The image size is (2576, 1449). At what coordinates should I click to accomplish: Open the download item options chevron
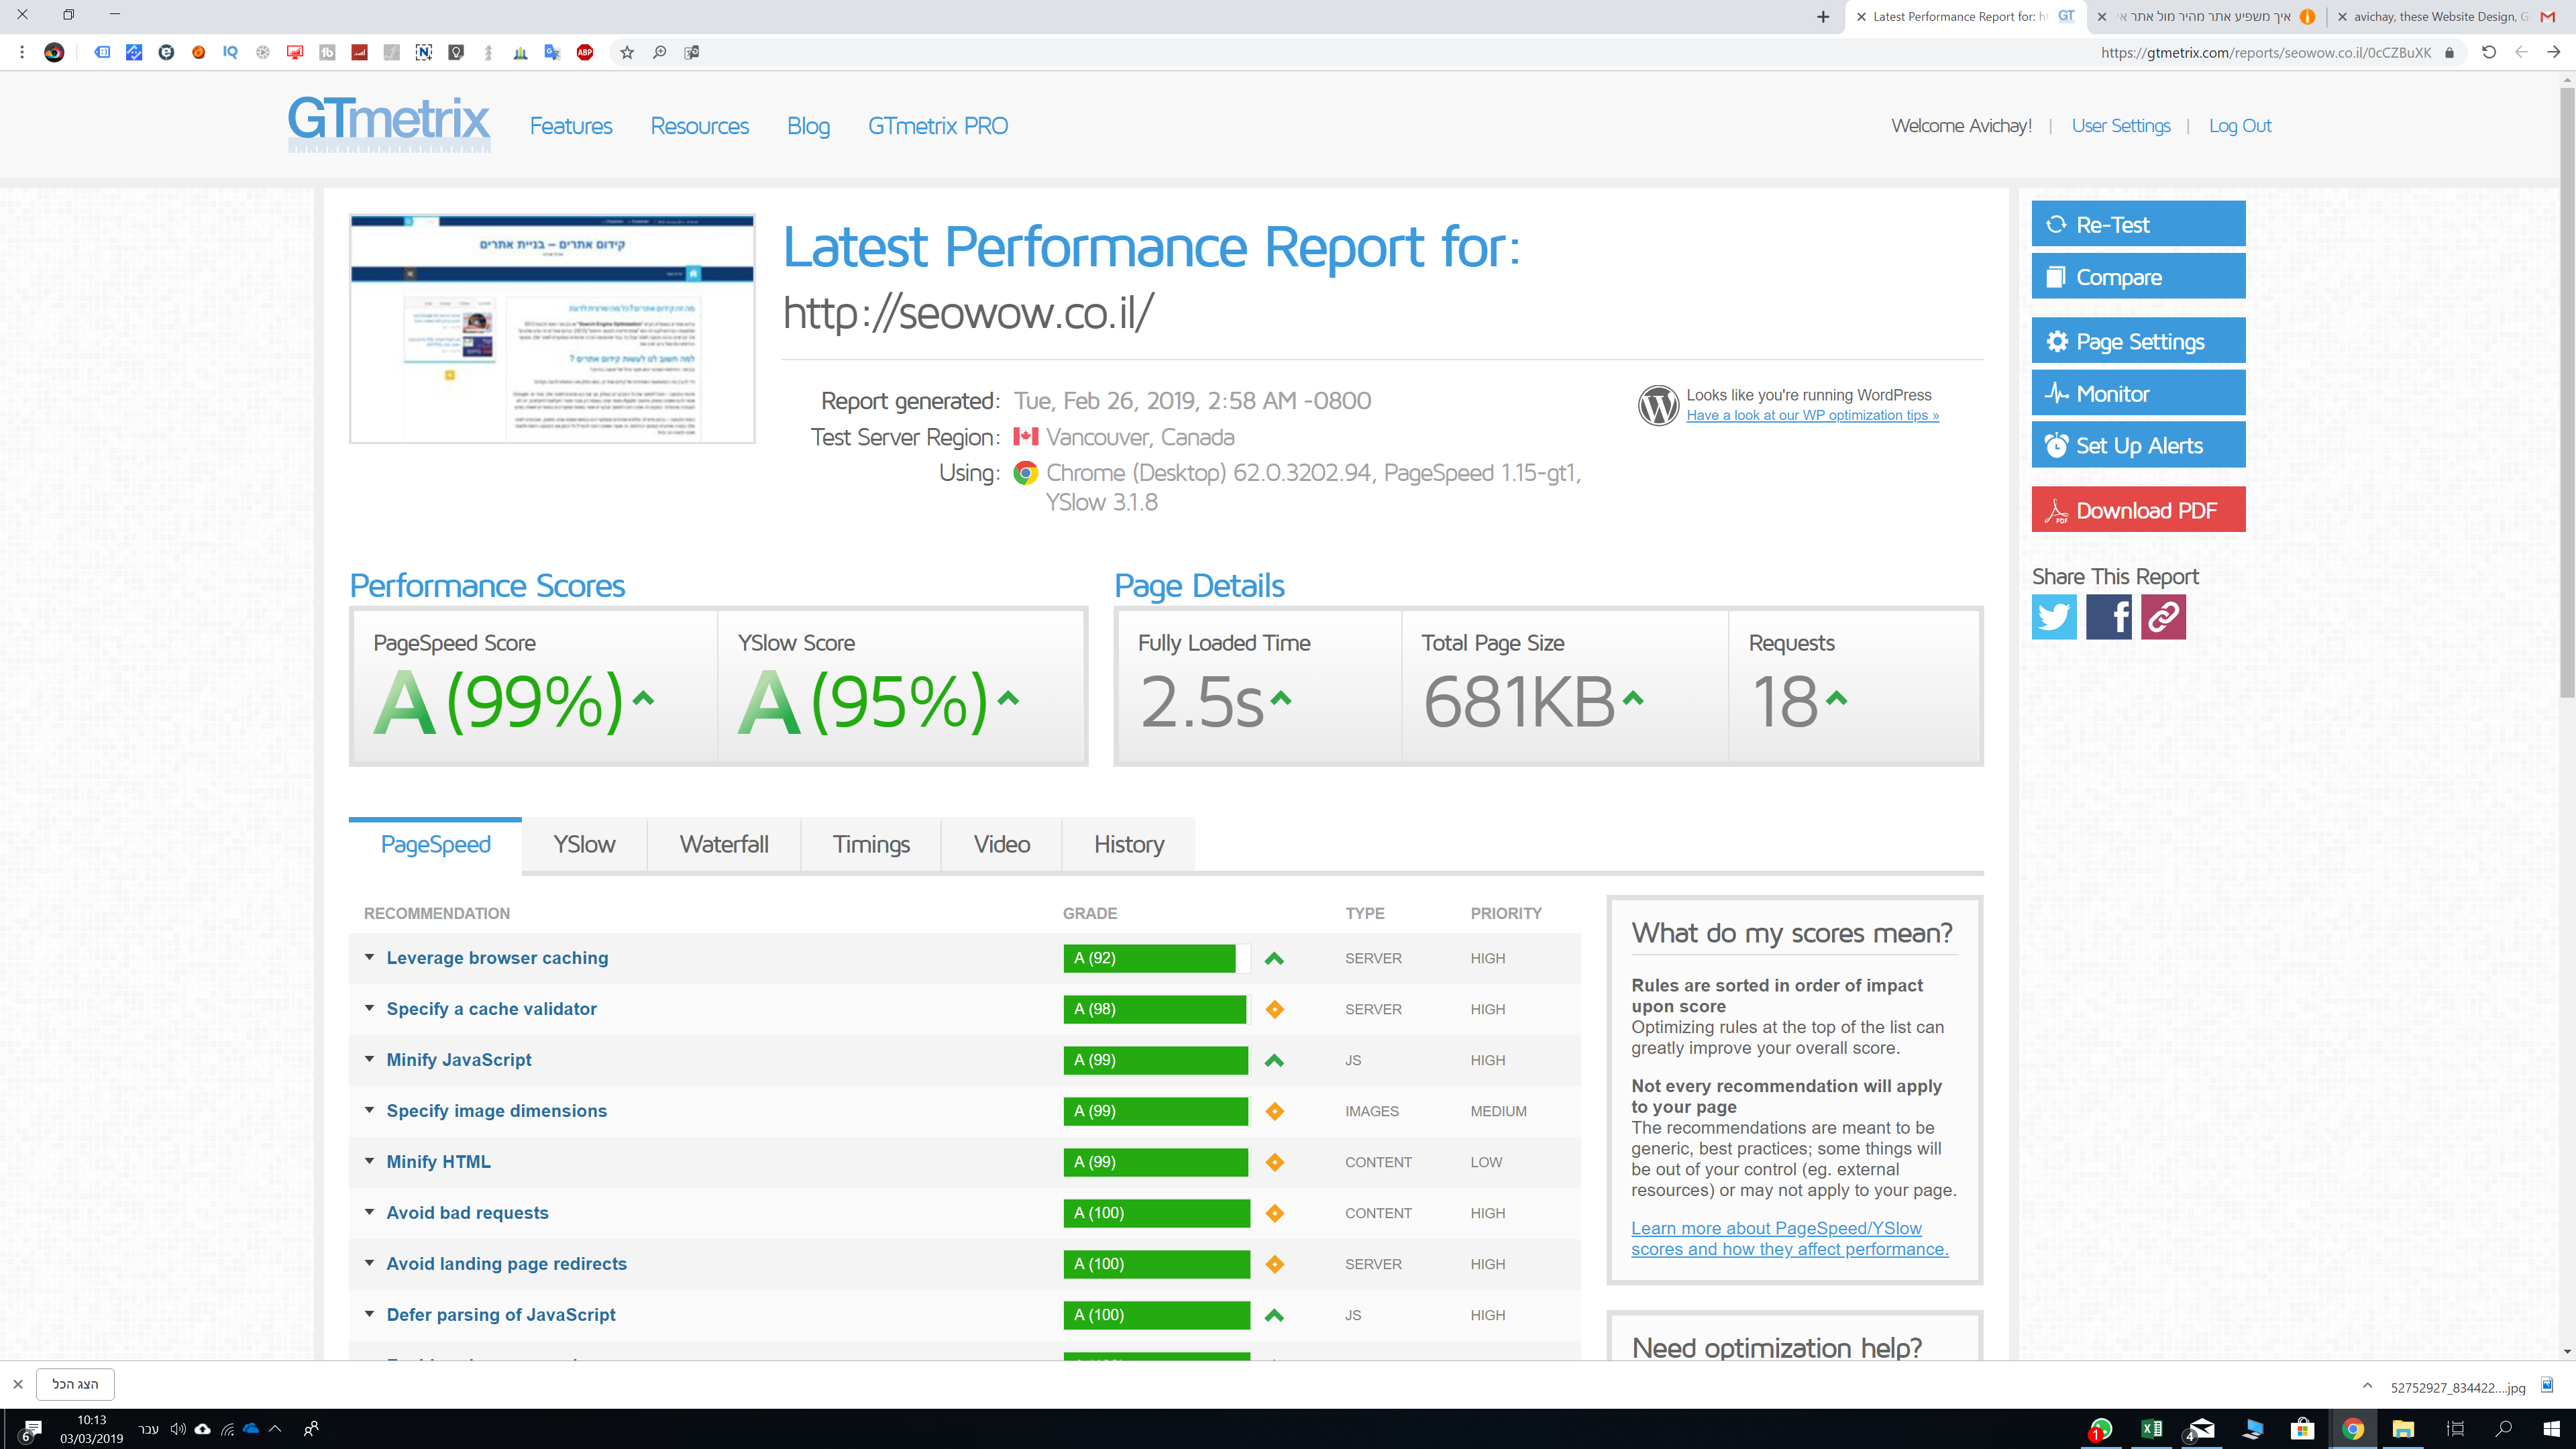(2367, 1386)
